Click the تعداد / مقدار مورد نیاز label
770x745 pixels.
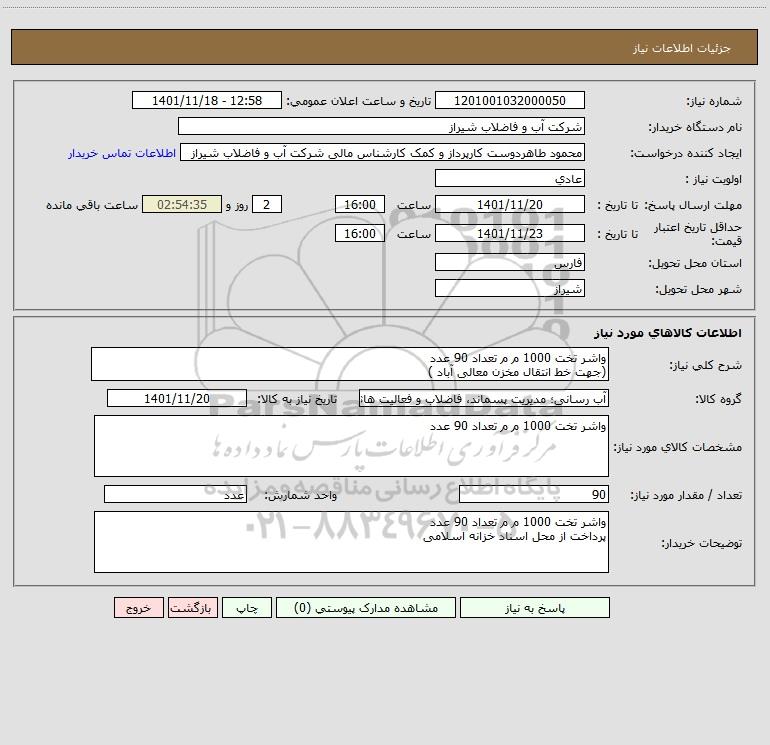[x=686, y=495]
